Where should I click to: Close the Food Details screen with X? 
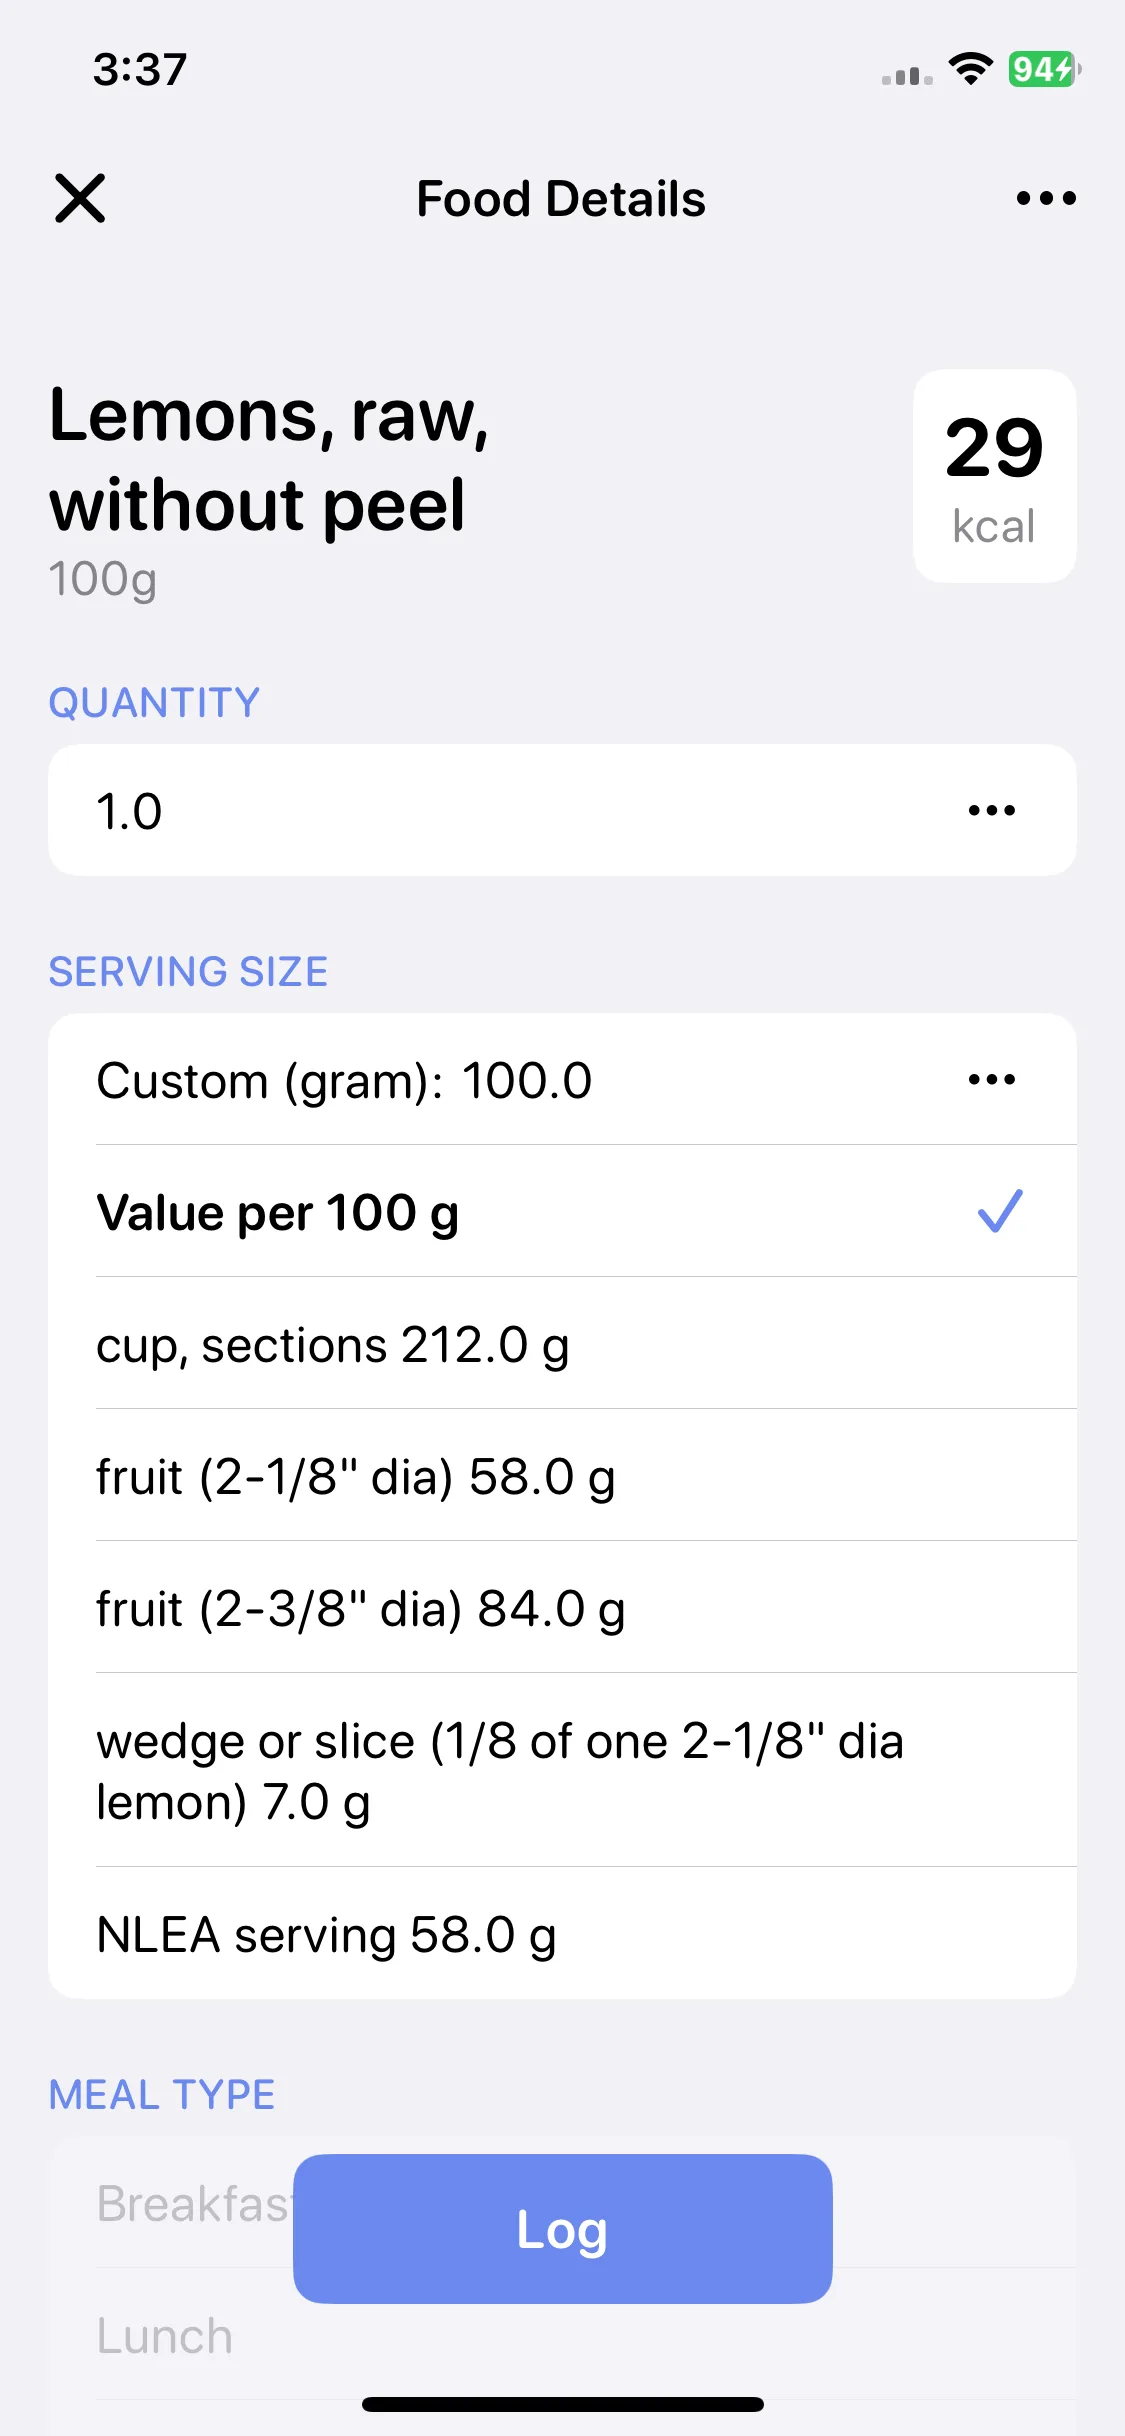pyautogui.click(x=80, y=198)
